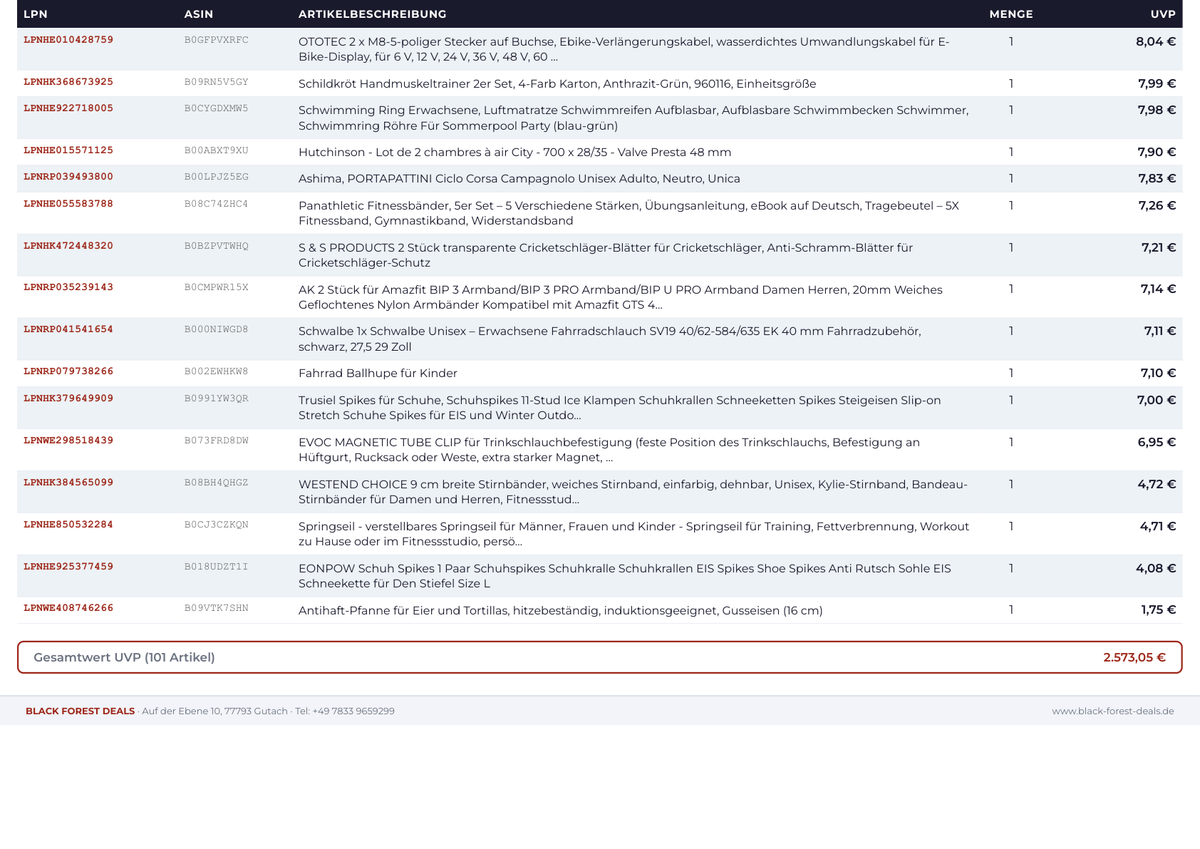Open the www.black-forest-deals.de link

1113,711
